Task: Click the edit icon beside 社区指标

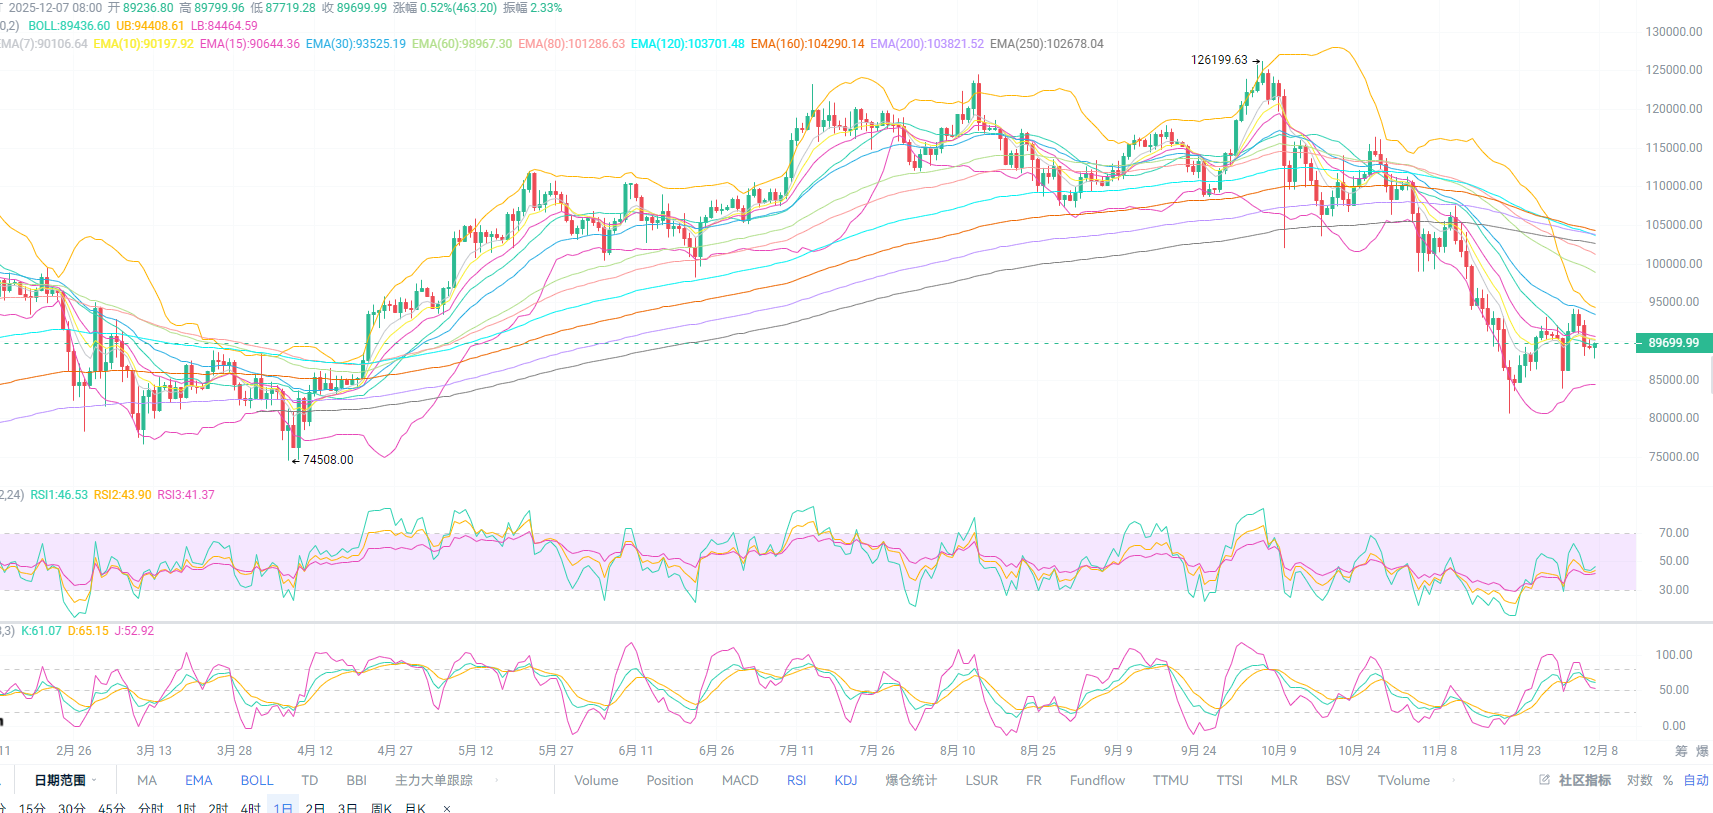Action: 1544,780
